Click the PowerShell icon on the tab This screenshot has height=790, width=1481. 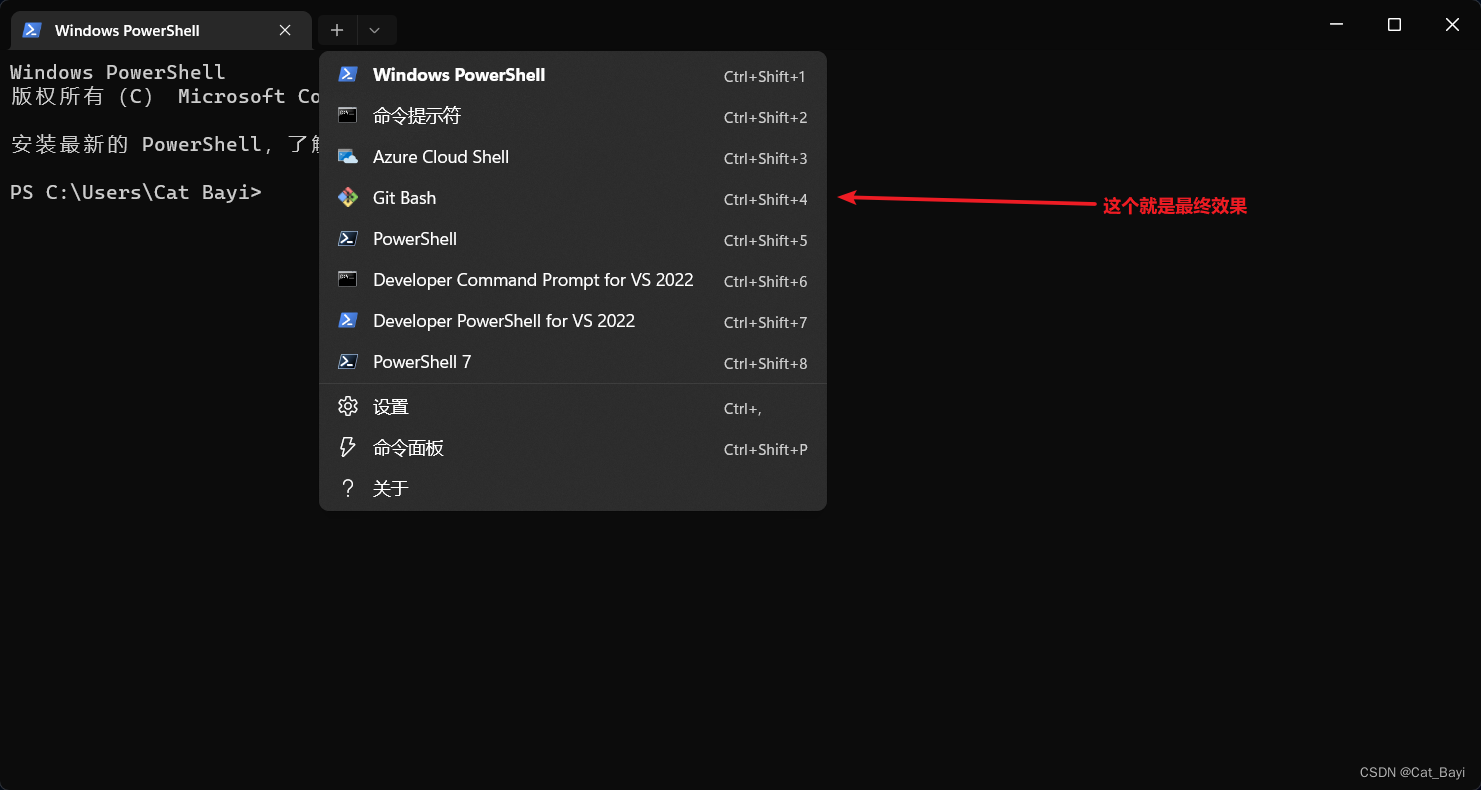(32, 30)
